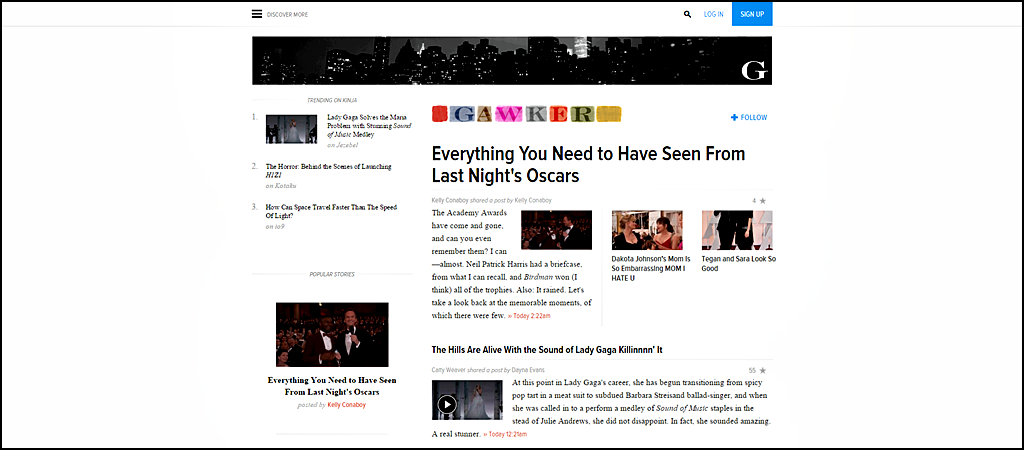Open popular stories Oscars thumbnail
Viewport: 1024px width, 450px height.
(332, 334)
